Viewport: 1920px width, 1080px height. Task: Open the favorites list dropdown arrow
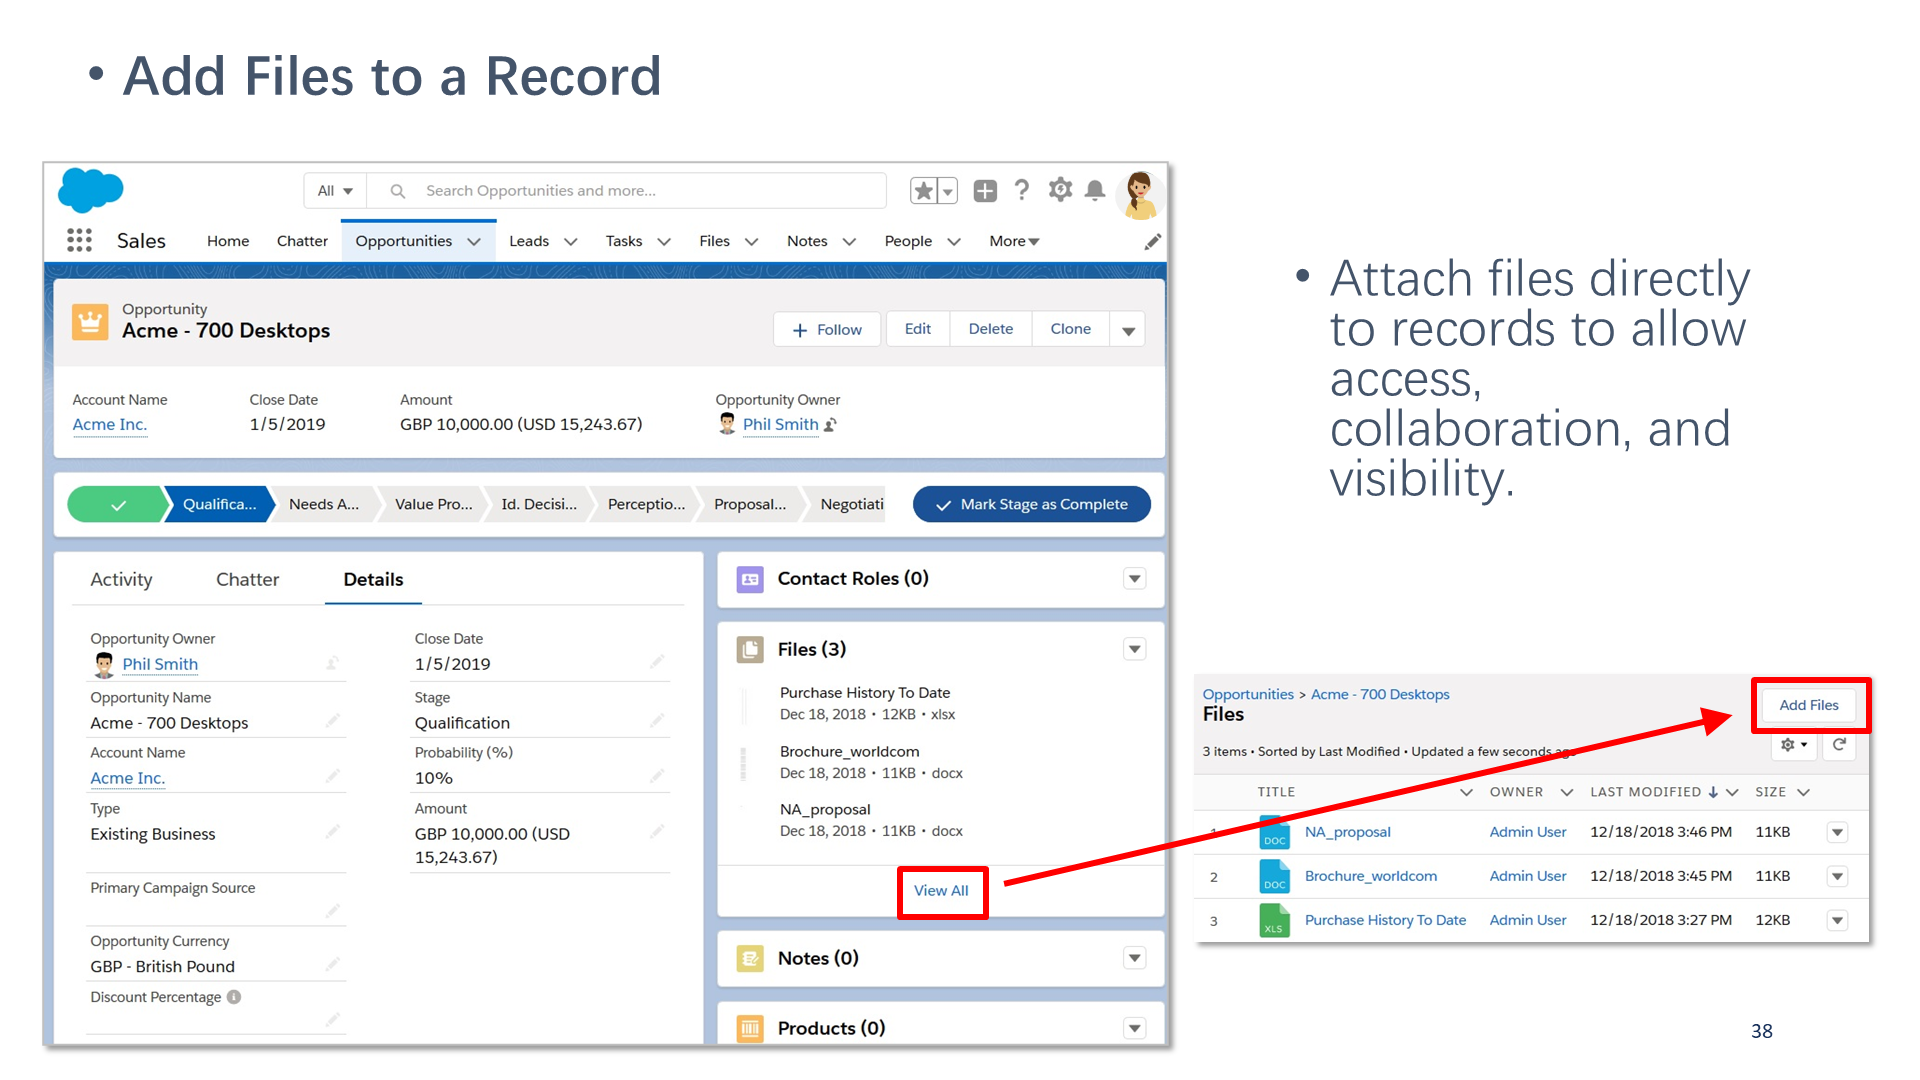[947, 190]
